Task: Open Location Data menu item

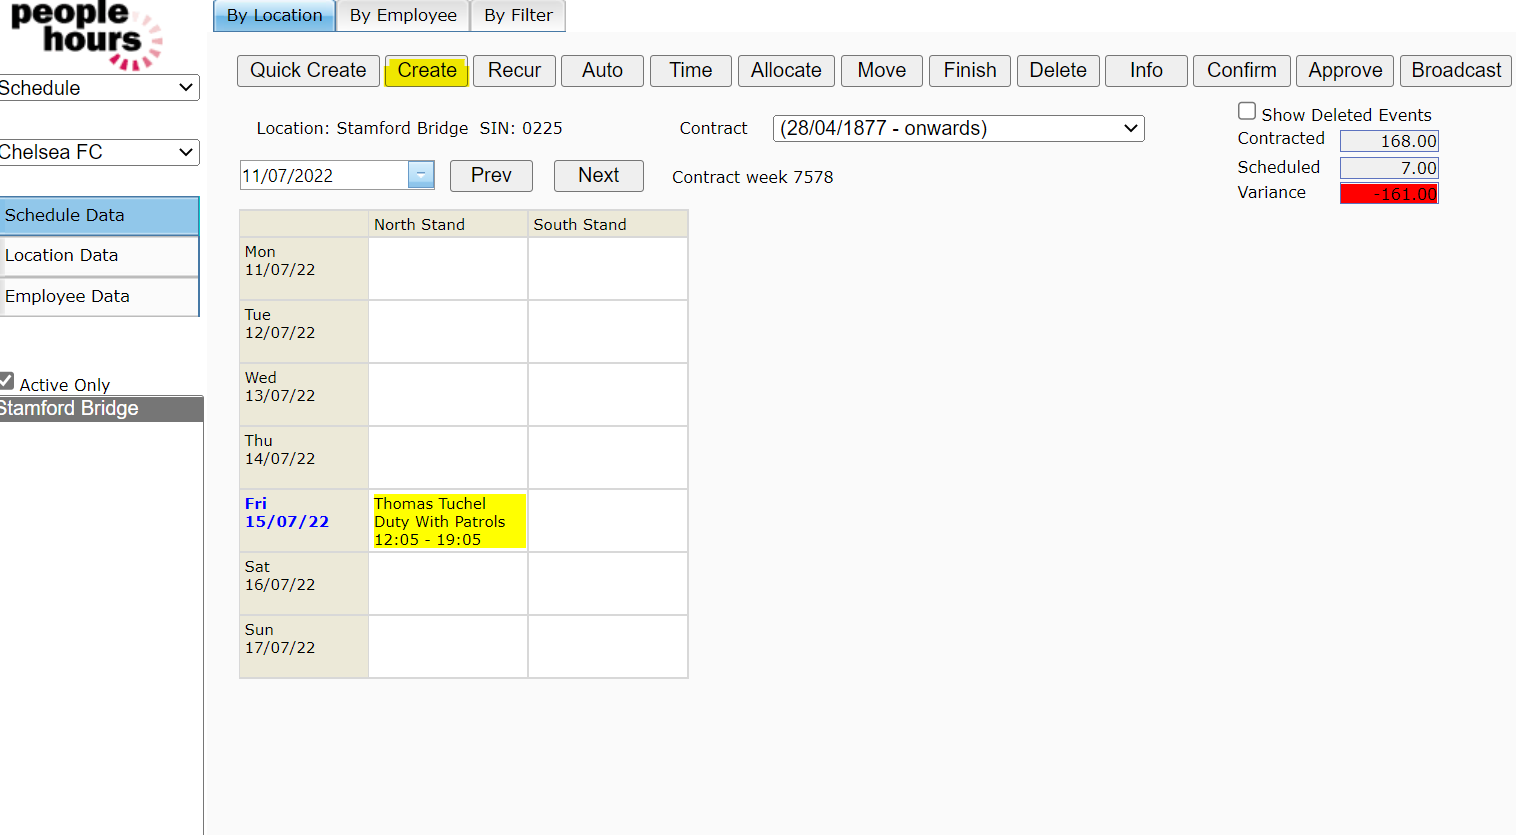Action: tap(98, 256)
